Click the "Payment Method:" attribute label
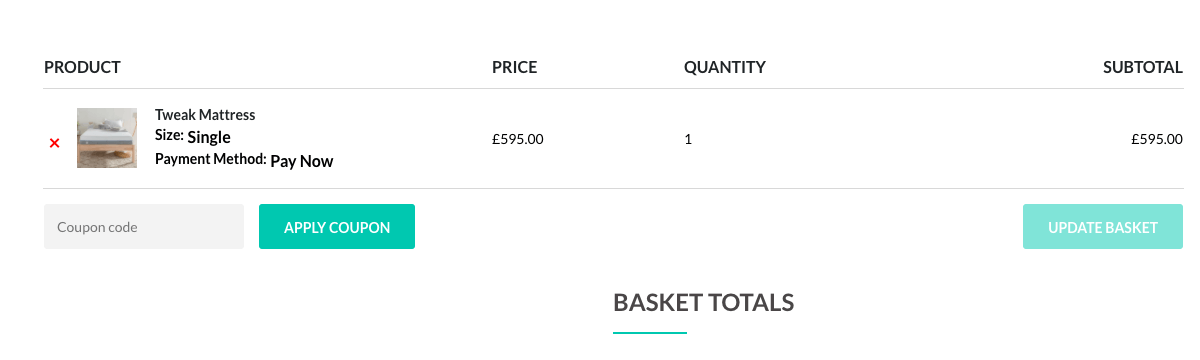 tap(211, 158)
